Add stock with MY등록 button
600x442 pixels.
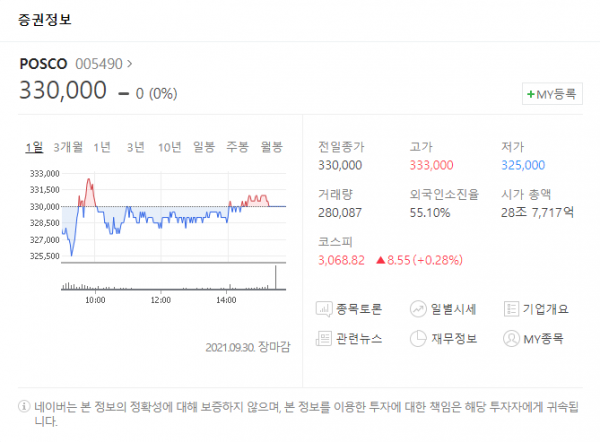[552, 94]
